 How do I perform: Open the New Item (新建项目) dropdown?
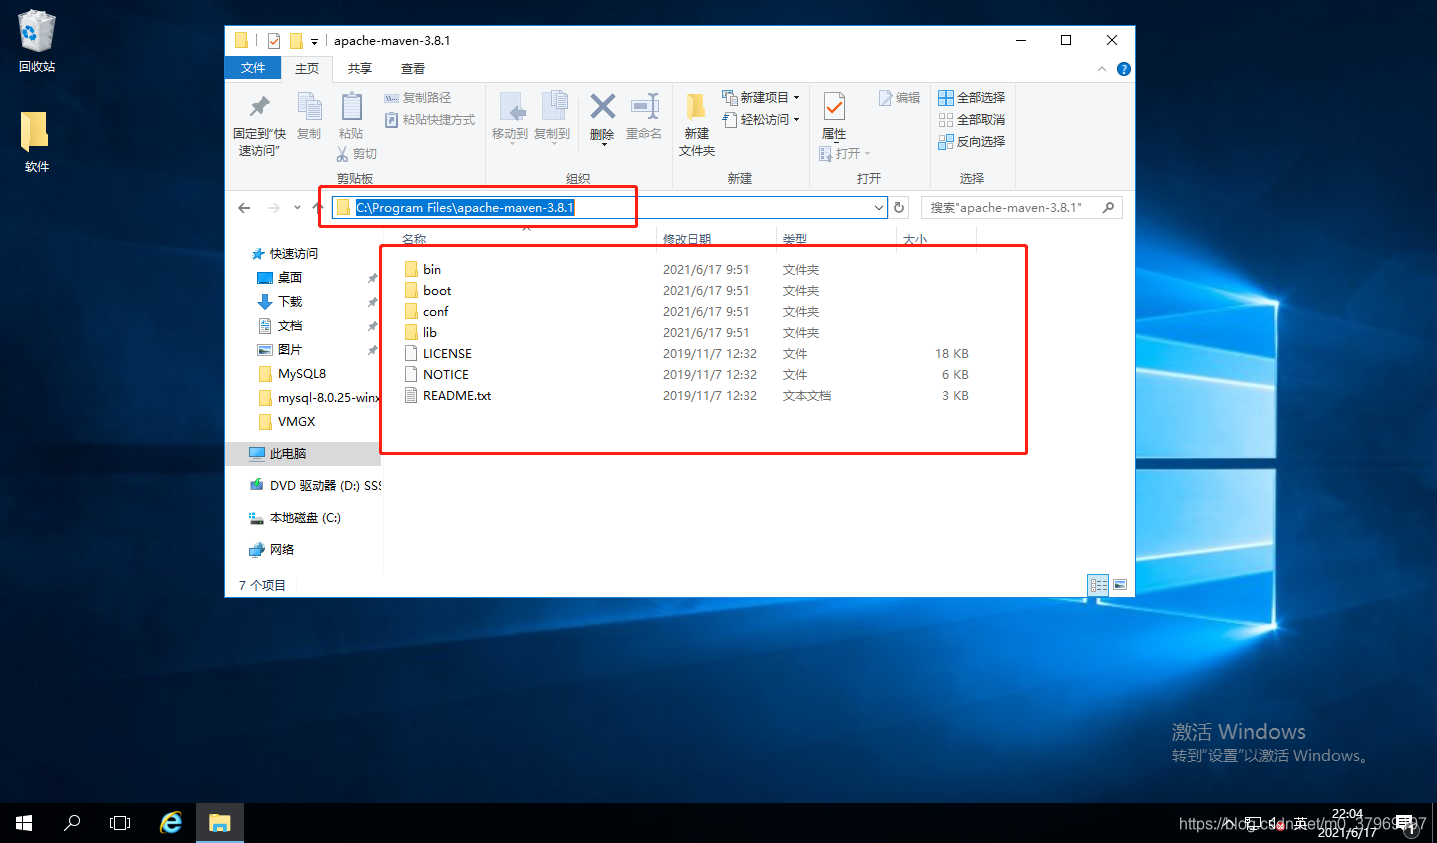(x=761, y=98)
